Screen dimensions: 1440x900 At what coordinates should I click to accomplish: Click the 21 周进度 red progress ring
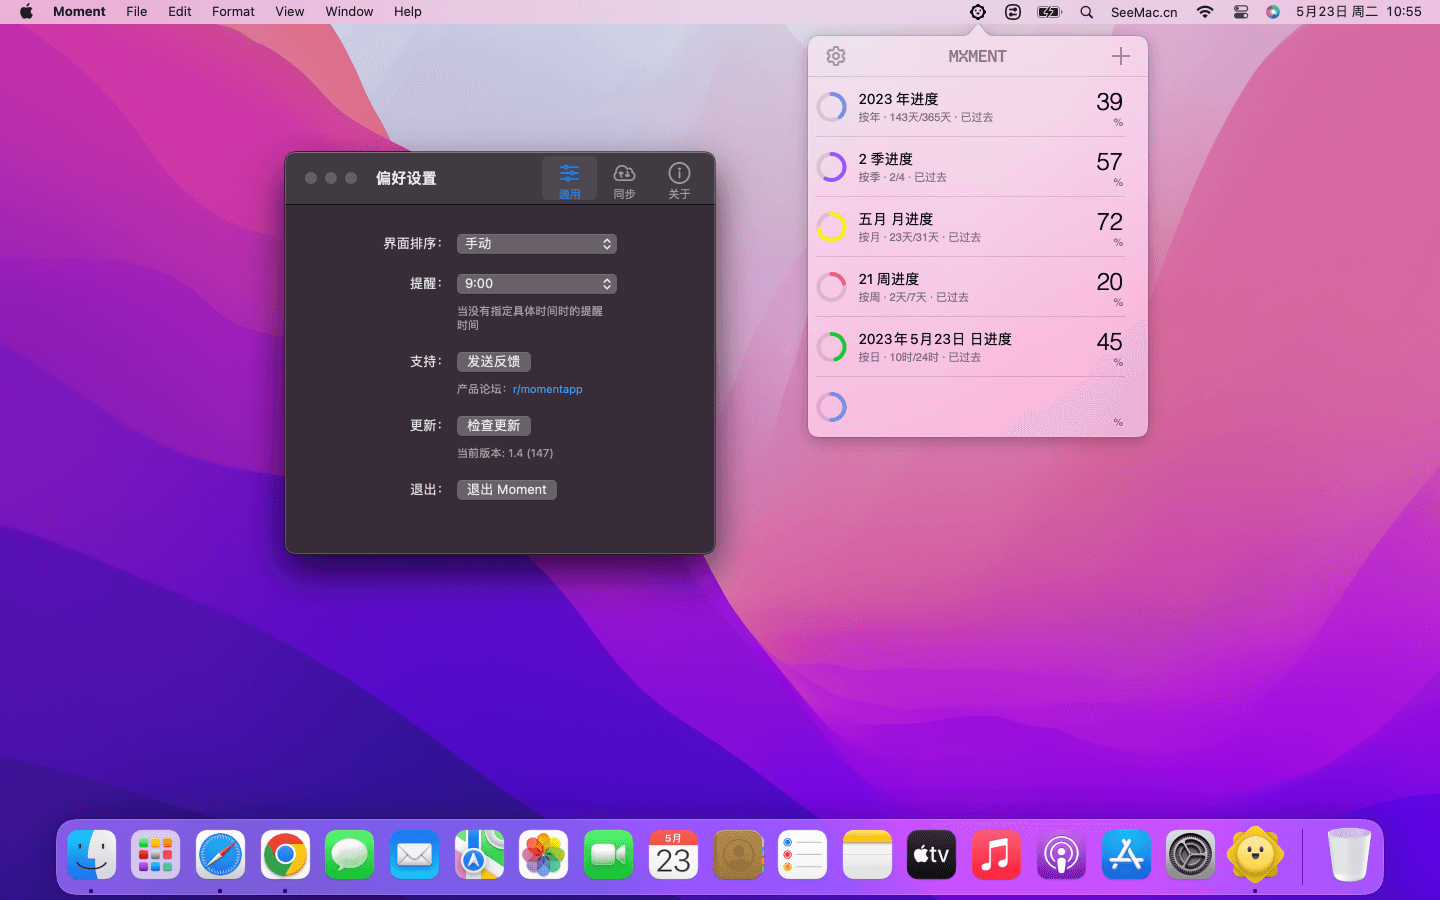click(832, 287)
